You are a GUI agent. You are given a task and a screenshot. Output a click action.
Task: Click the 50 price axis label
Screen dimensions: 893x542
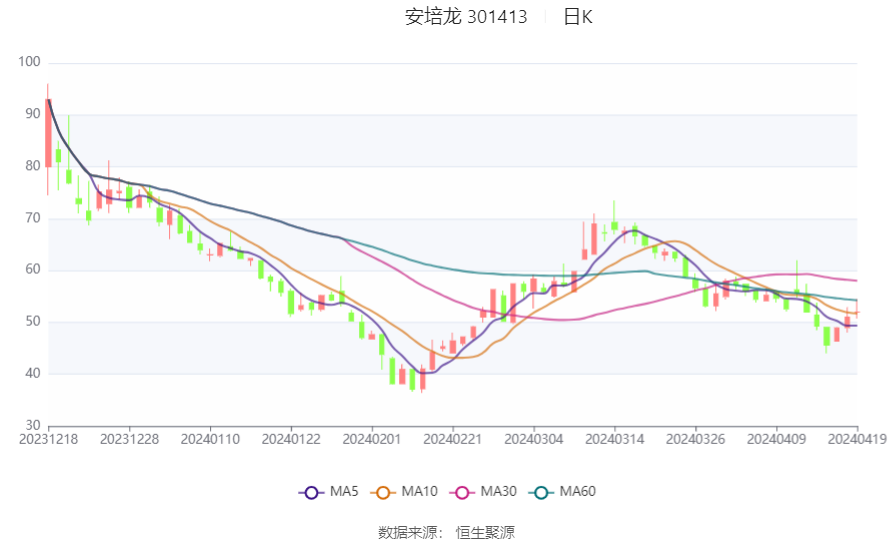(32, 321)
